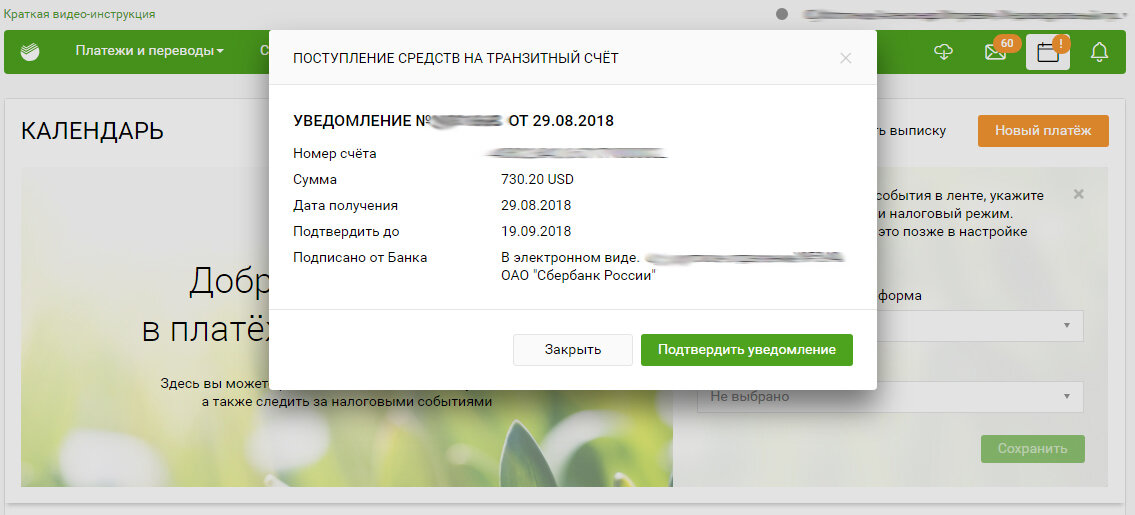Viewport: 1135px width, 515px height.
Task: Open the cloud download icon
Action: pyautogui.click(x=944, y=51)
